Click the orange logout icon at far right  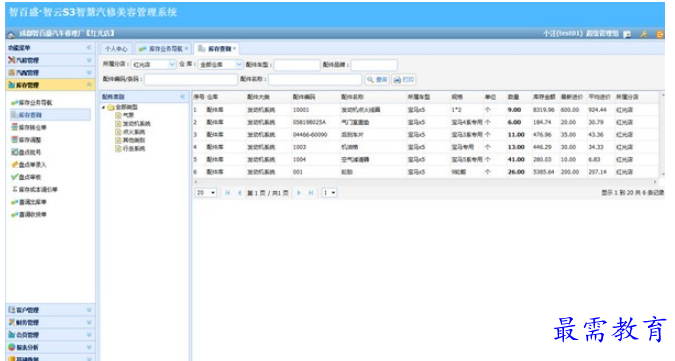point(660,34)
